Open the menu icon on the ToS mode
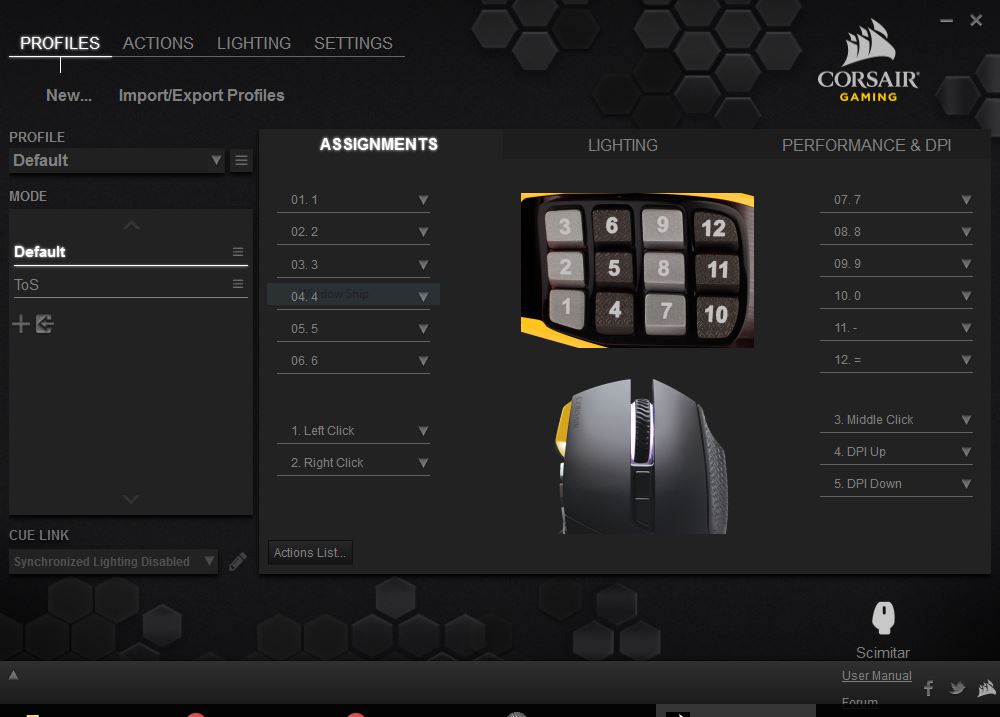Screen dimensions: 1000x717 tap(238, 283)
